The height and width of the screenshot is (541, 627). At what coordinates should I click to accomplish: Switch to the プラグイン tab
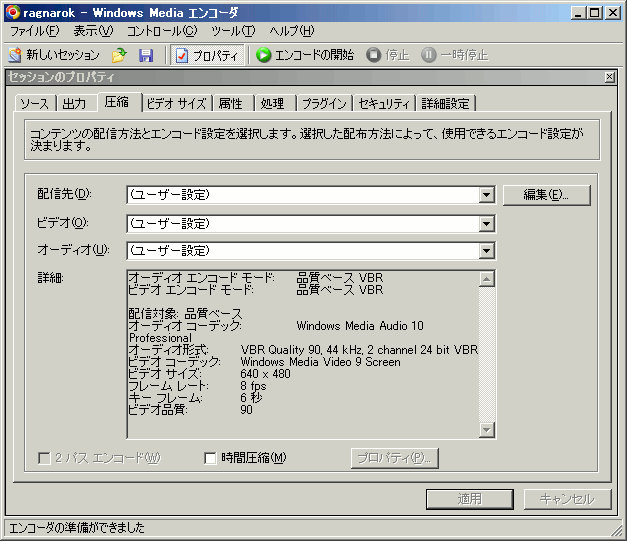tap(324, 104)
